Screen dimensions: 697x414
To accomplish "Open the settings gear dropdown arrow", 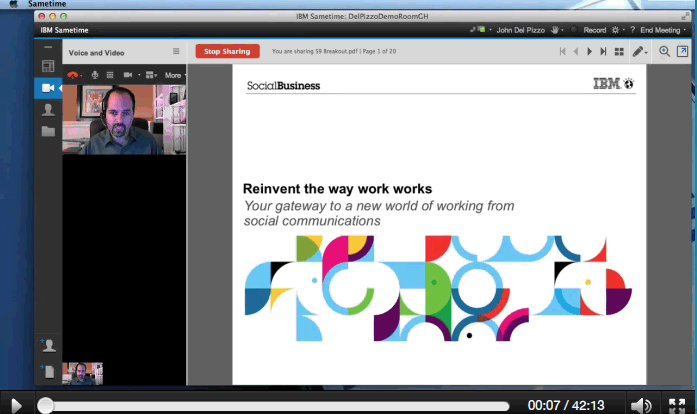I will click(624, 30).
